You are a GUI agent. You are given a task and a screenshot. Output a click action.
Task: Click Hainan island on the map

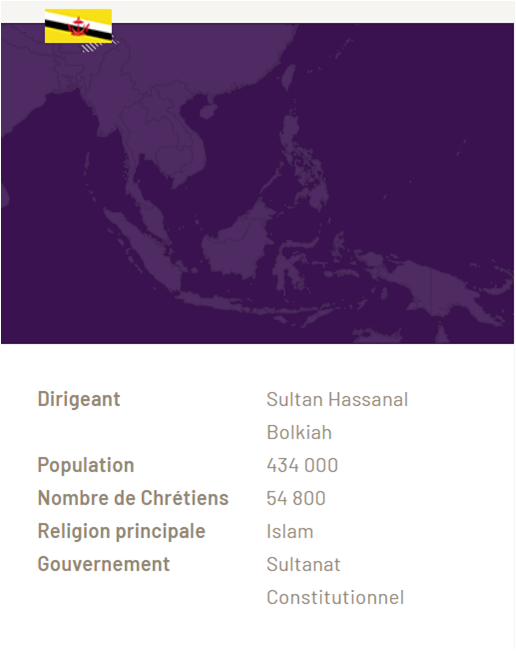[x=208, y=111]
